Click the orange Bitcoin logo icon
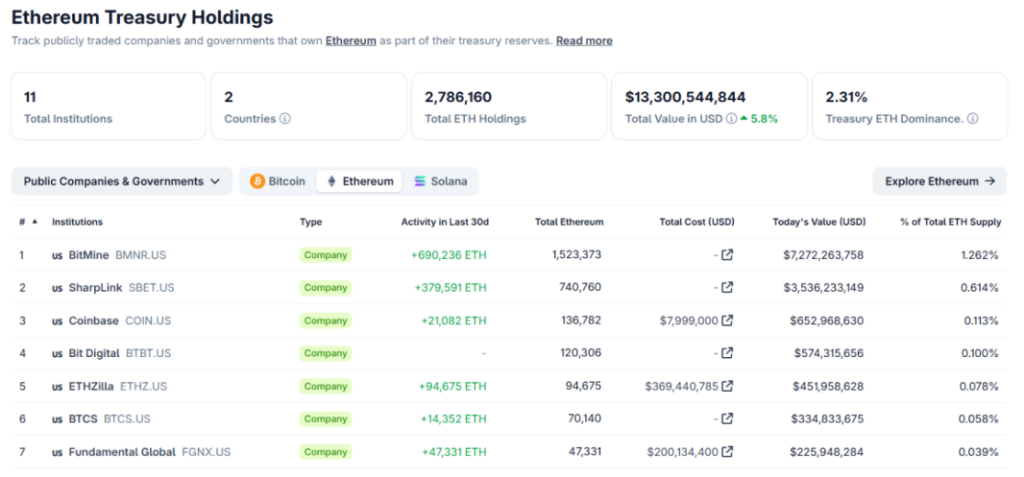This screenshot has width=1024, height=477. [257, 181]
